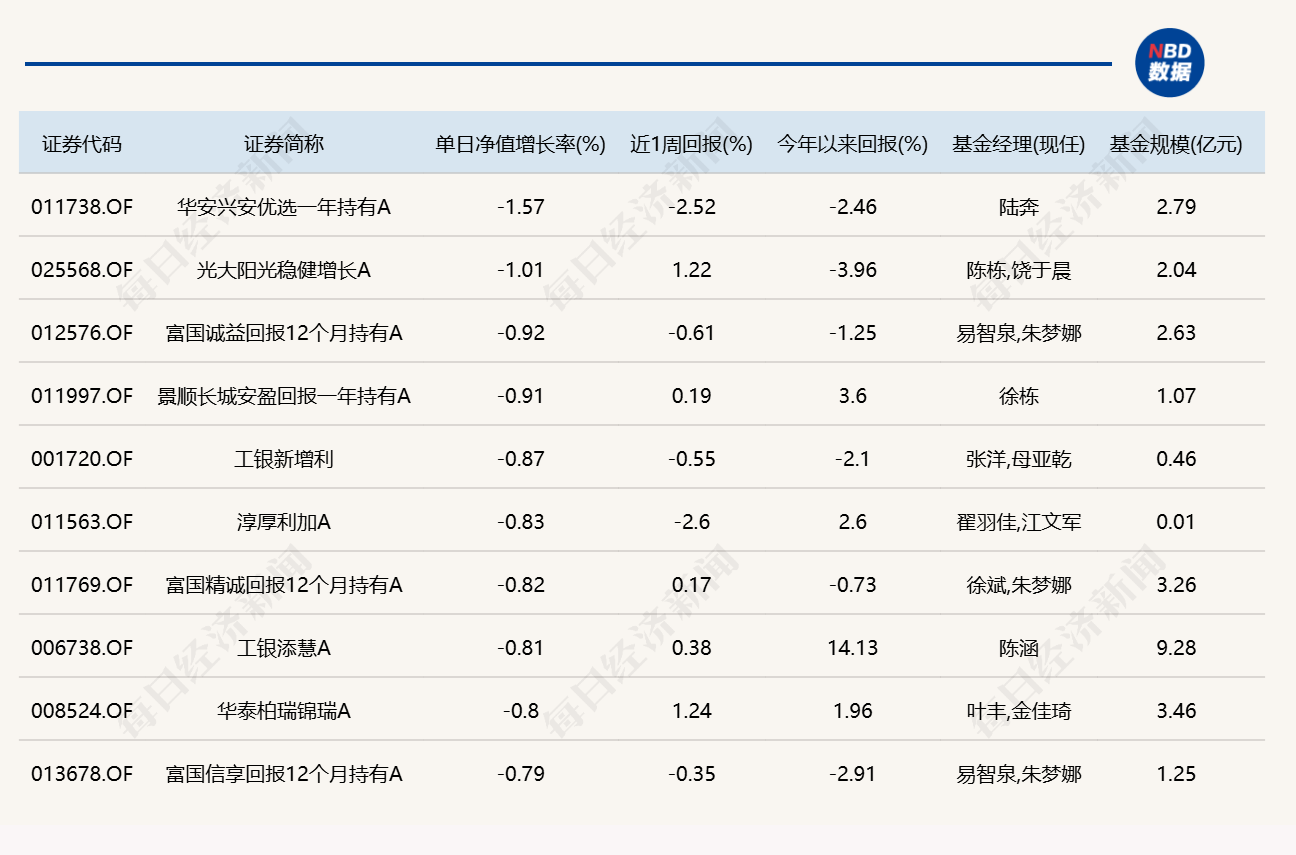
Task: Select weekly return value 0.19
Action: (691, 396)
